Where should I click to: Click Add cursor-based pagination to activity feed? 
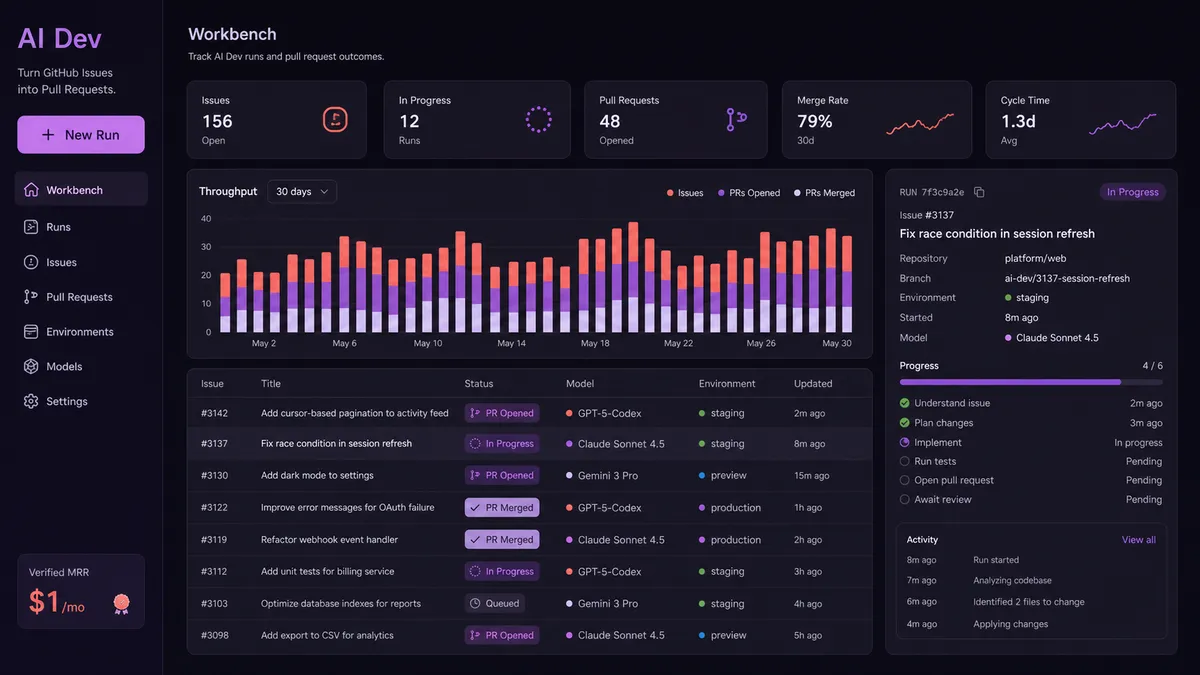[x=355, y=413]
